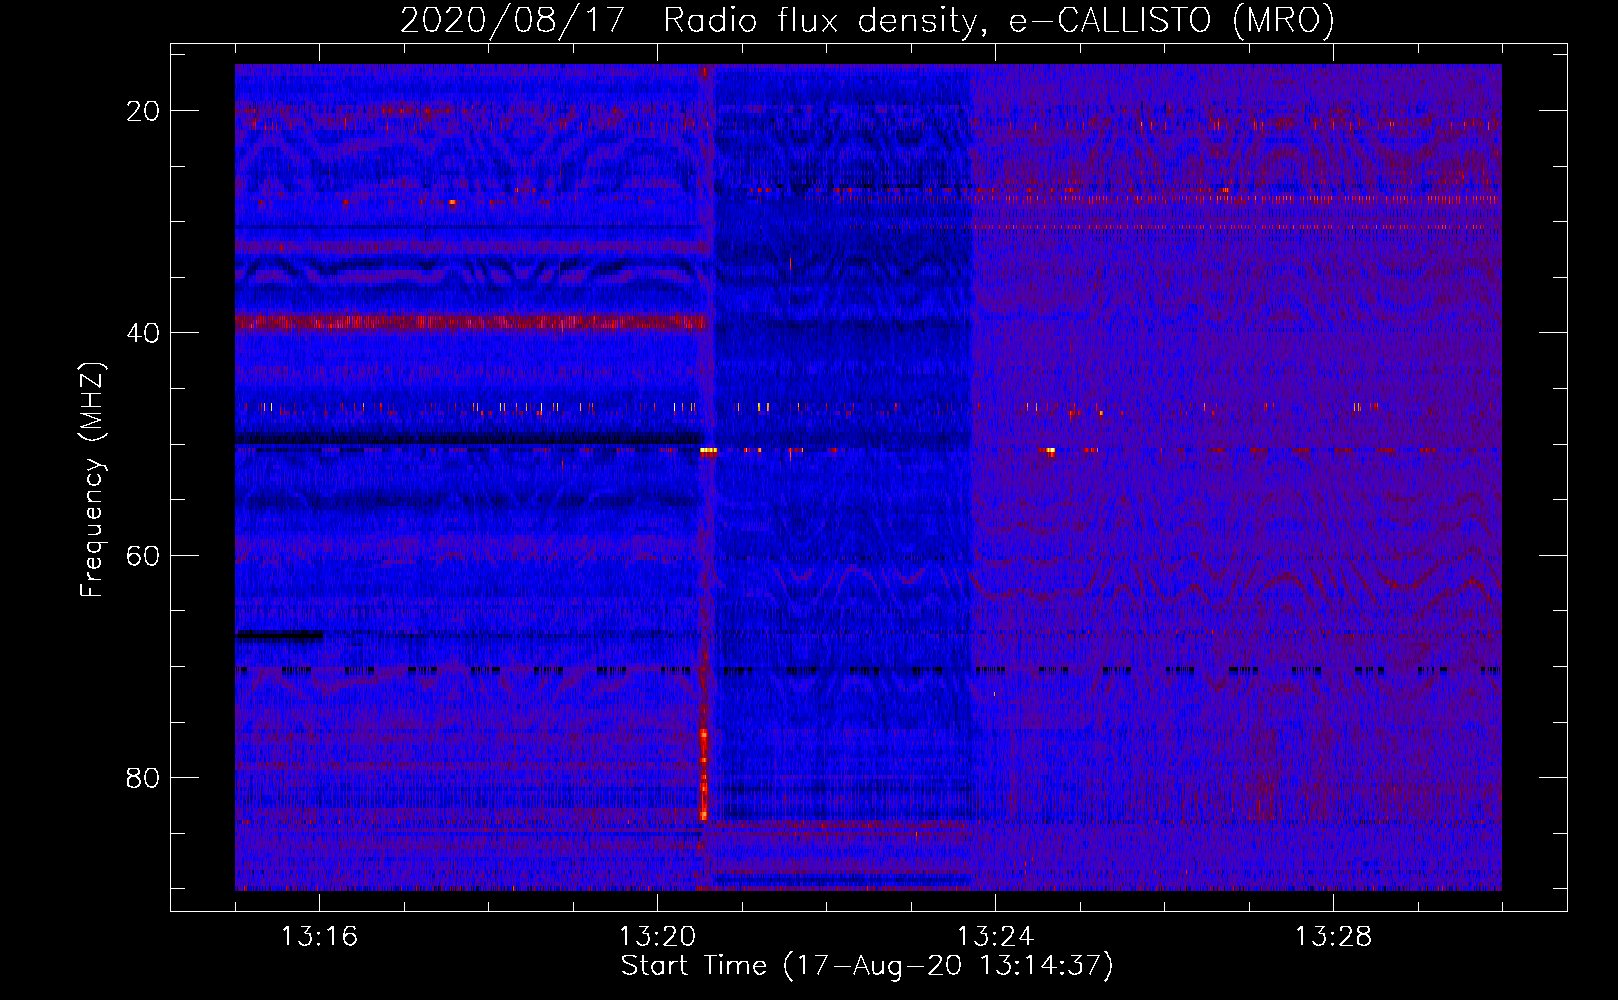
Task: Click the 'Frequency (MHZ)' axis label
Action: tap(92, 480)
